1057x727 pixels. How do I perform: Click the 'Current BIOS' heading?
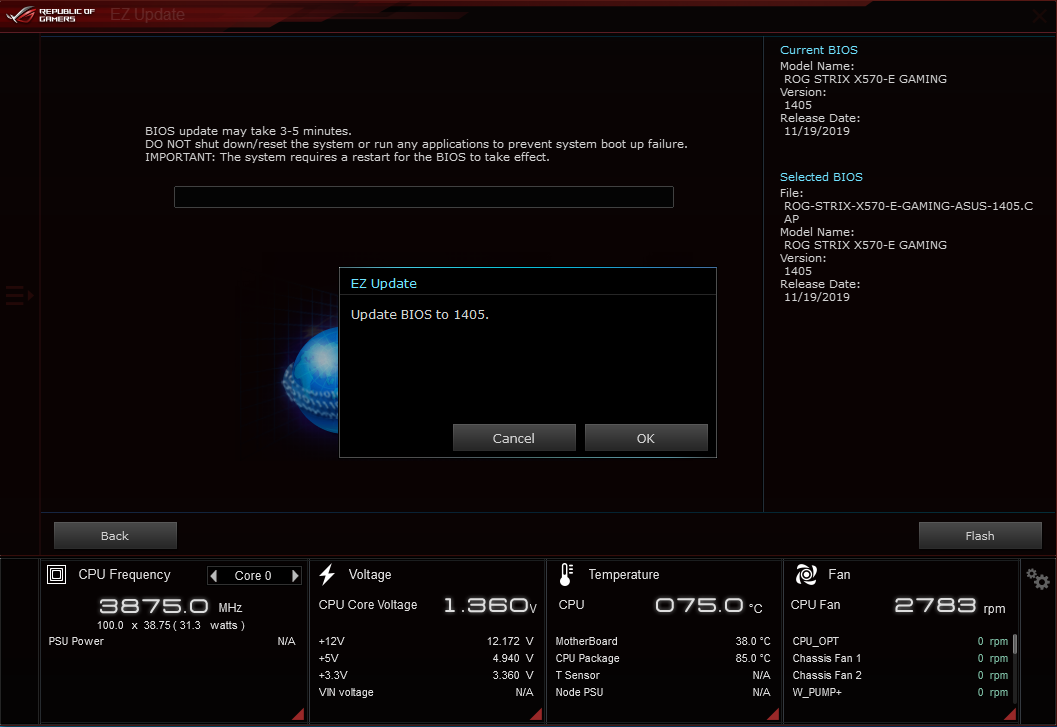[818, 50]
